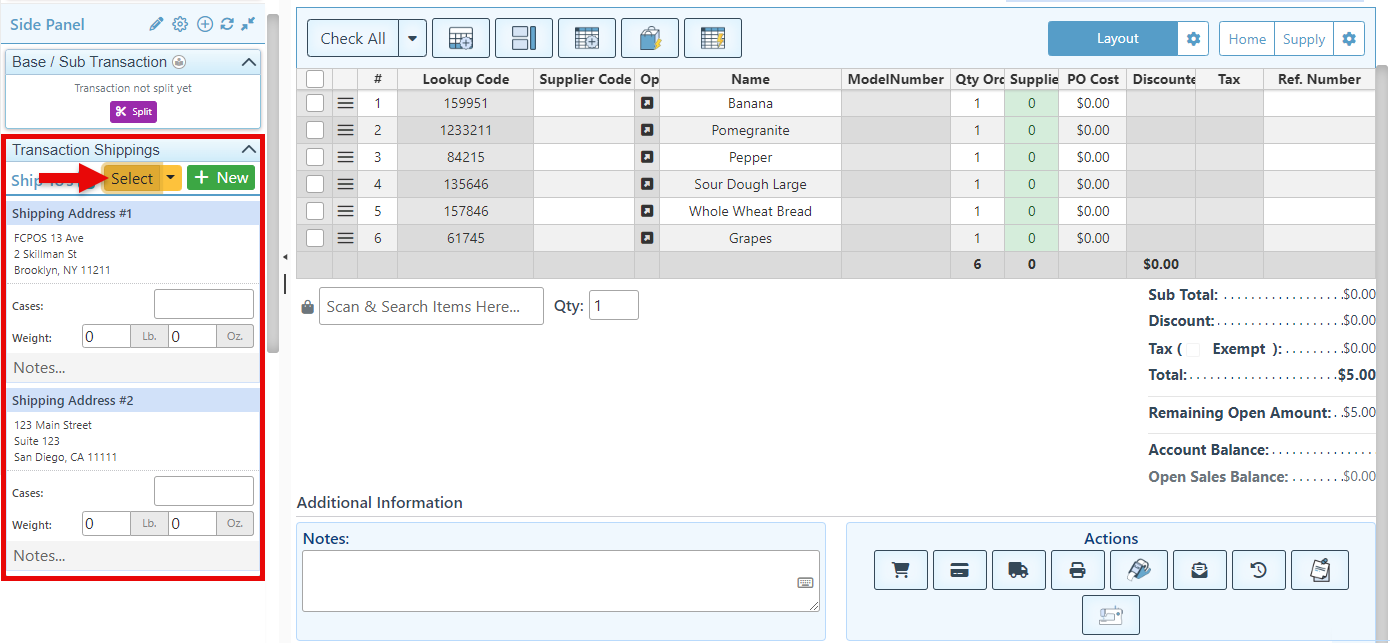This screenshot has width=1390, height=643.
Task: Open the credit card payment action
Action: 959,570
